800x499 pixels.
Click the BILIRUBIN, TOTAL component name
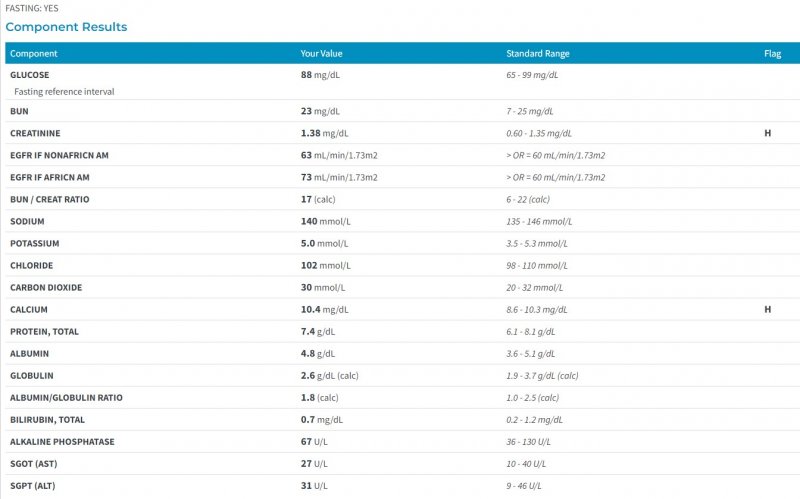[x=47, y=420]
